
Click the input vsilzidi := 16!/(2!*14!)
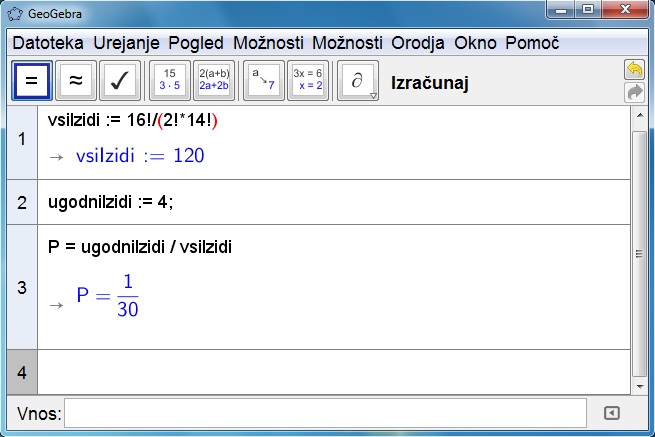point(133,121)
